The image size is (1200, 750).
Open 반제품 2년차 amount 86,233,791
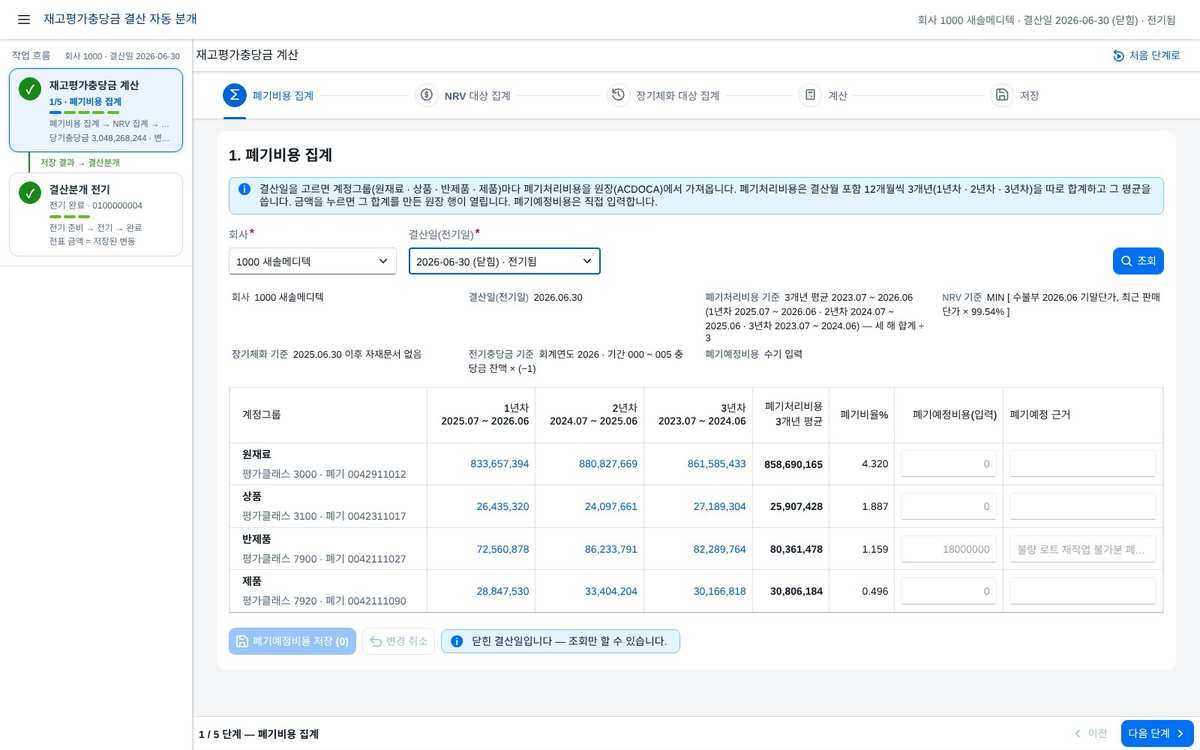click(x=611, y=549)
